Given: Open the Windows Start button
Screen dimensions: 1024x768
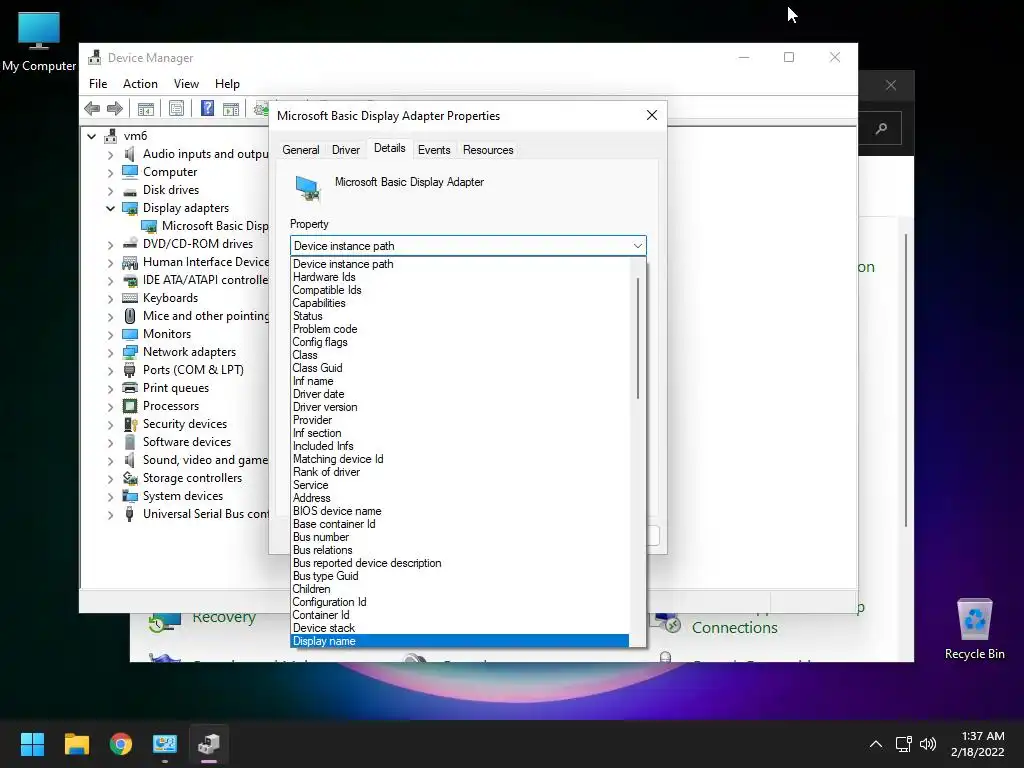Looking at the screenshot, I should pyautogui.click(x=32, y=744).
